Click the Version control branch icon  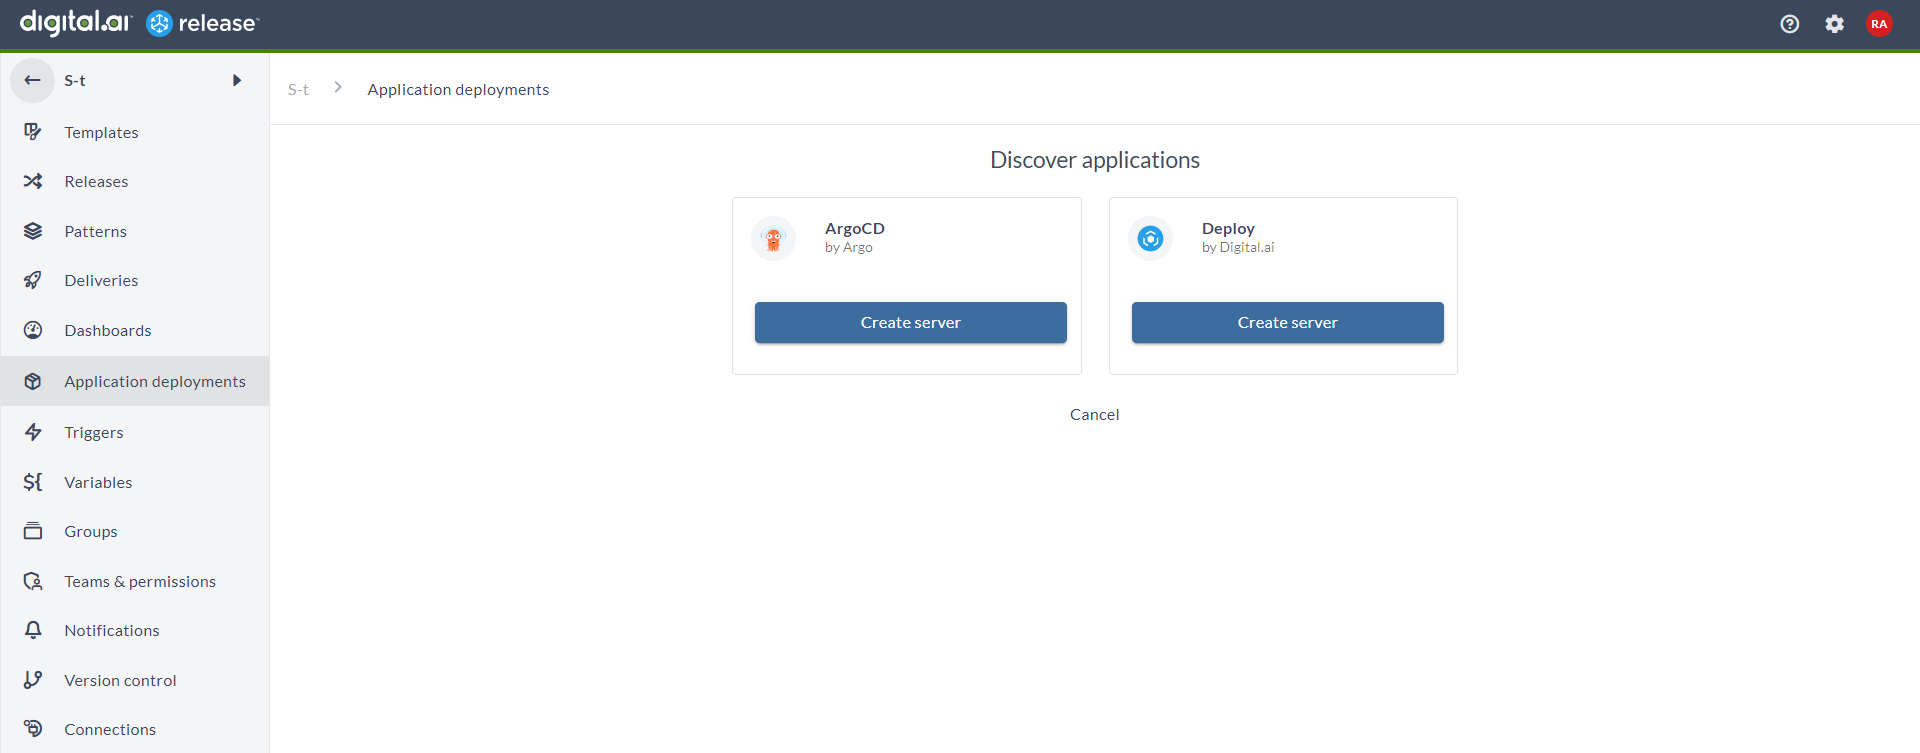(x=33, y=680)
